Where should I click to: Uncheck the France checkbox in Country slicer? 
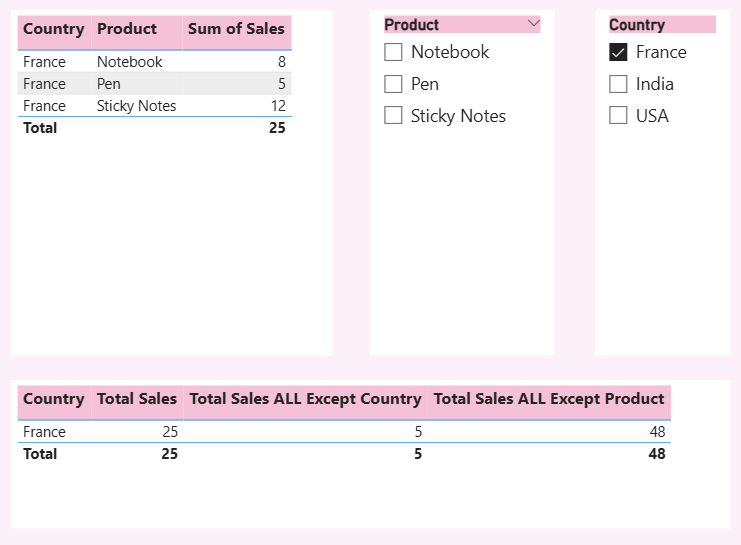[x=618, y=52]
